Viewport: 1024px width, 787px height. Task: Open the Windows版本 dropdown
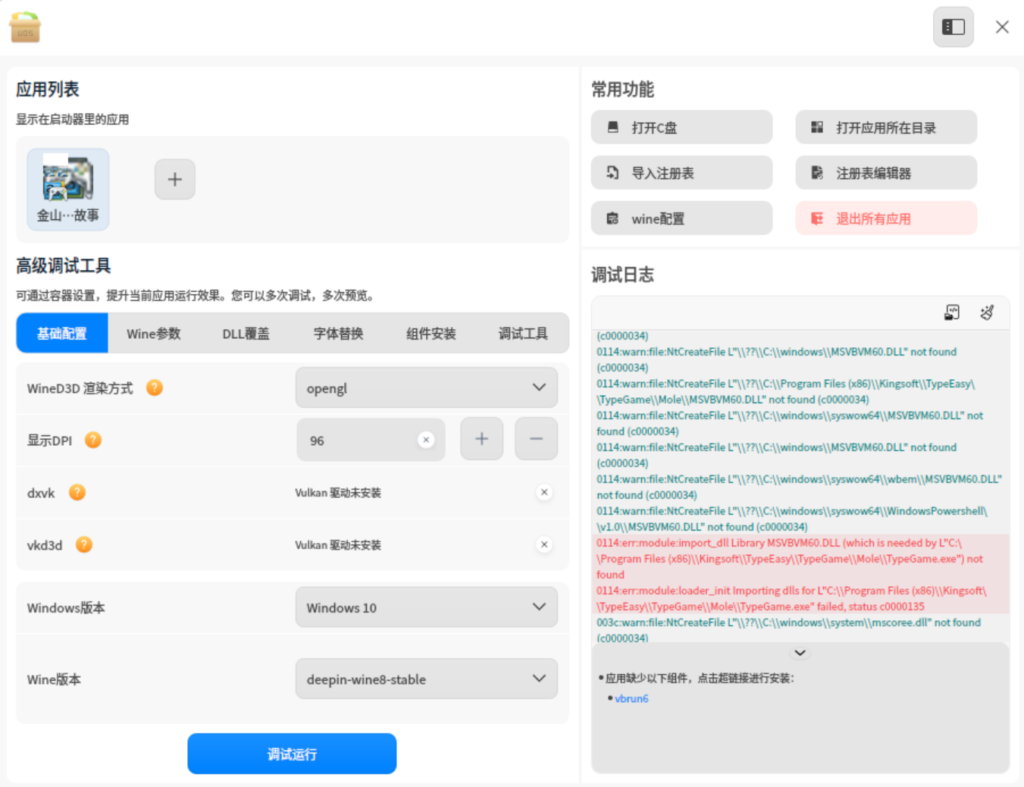tap(426, 607)
